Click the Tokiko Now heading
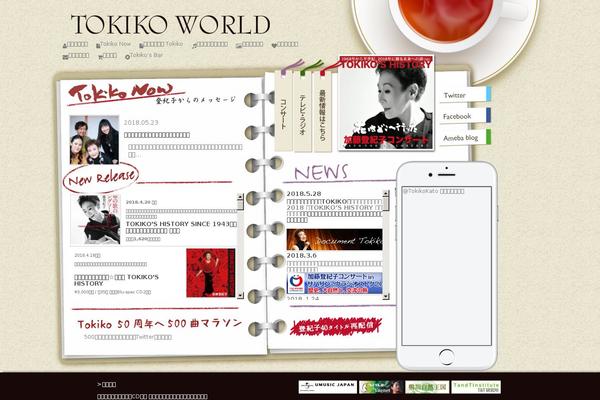The width and height of the screenshot is (600, 400). pyautogui.click(x=125, y=93)
